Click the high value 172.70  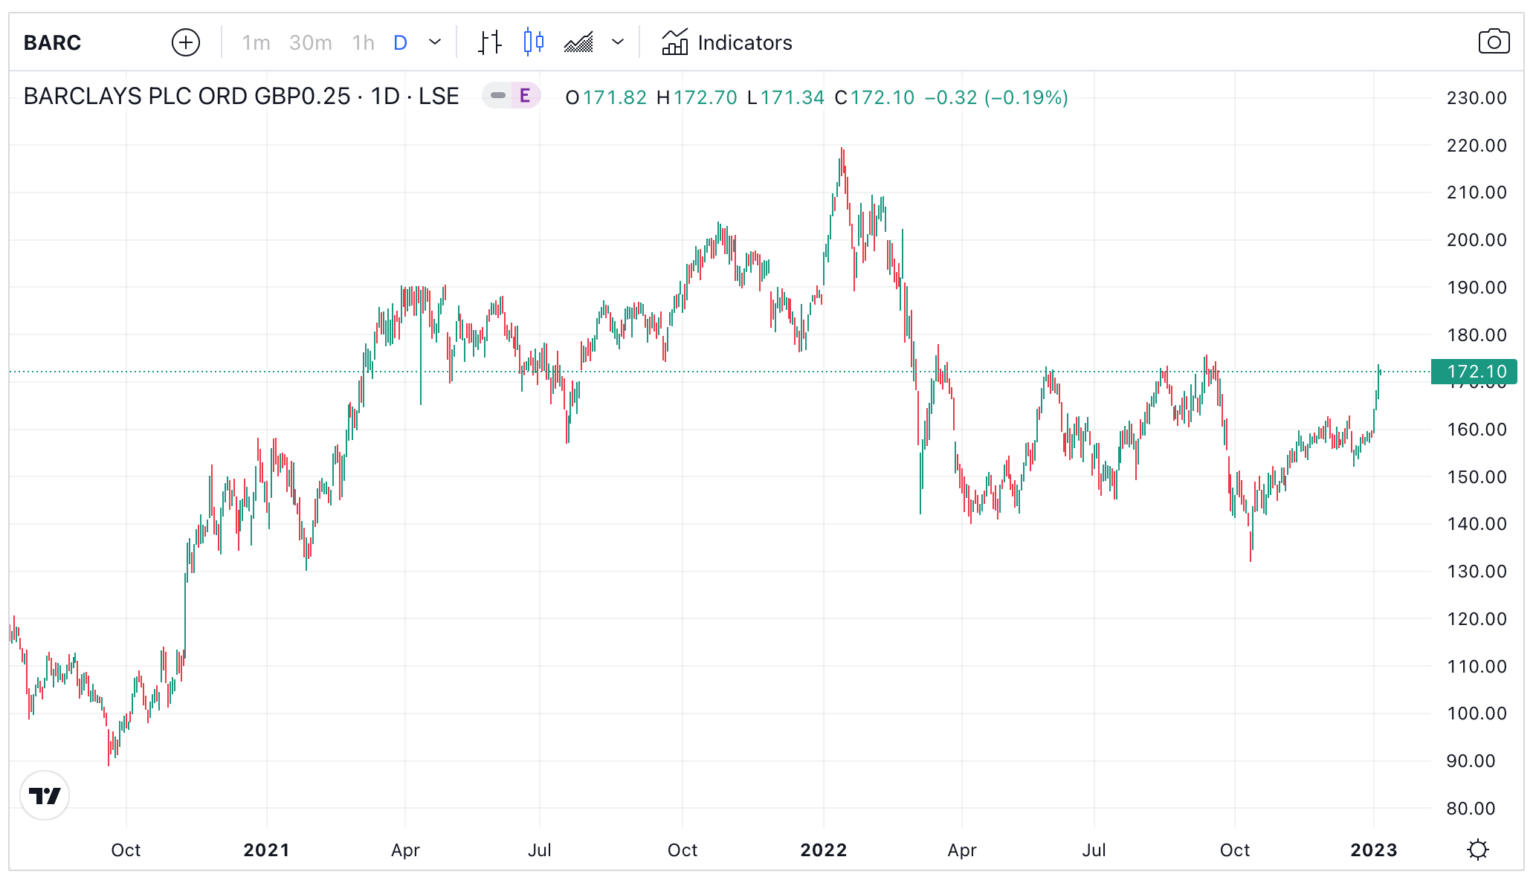[705, 98]
